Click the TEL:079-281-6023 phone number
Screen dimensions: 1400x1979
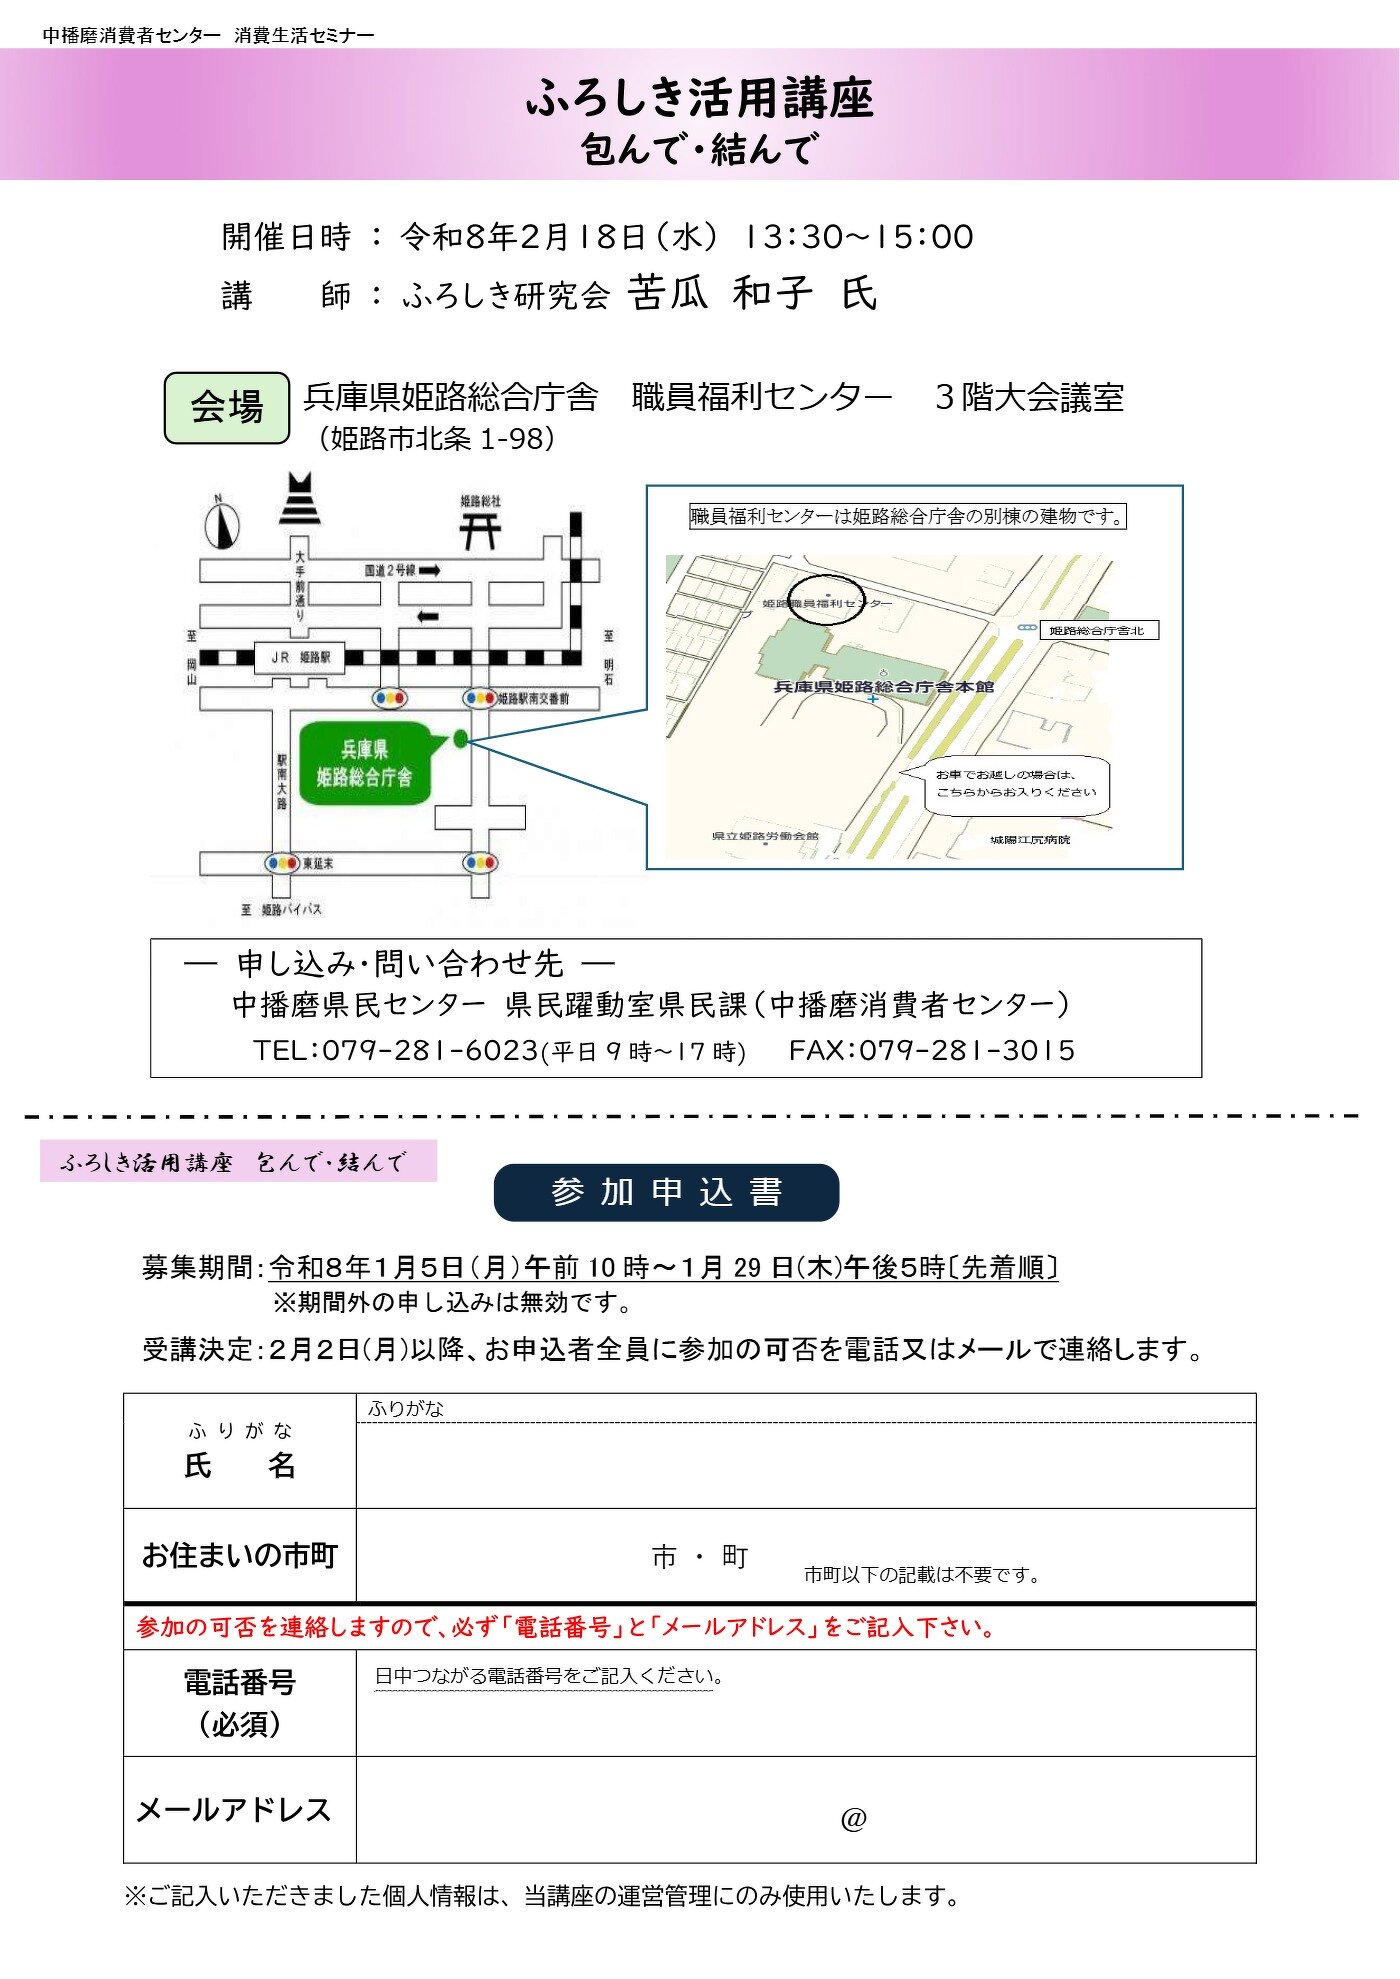coord(396,1050)
